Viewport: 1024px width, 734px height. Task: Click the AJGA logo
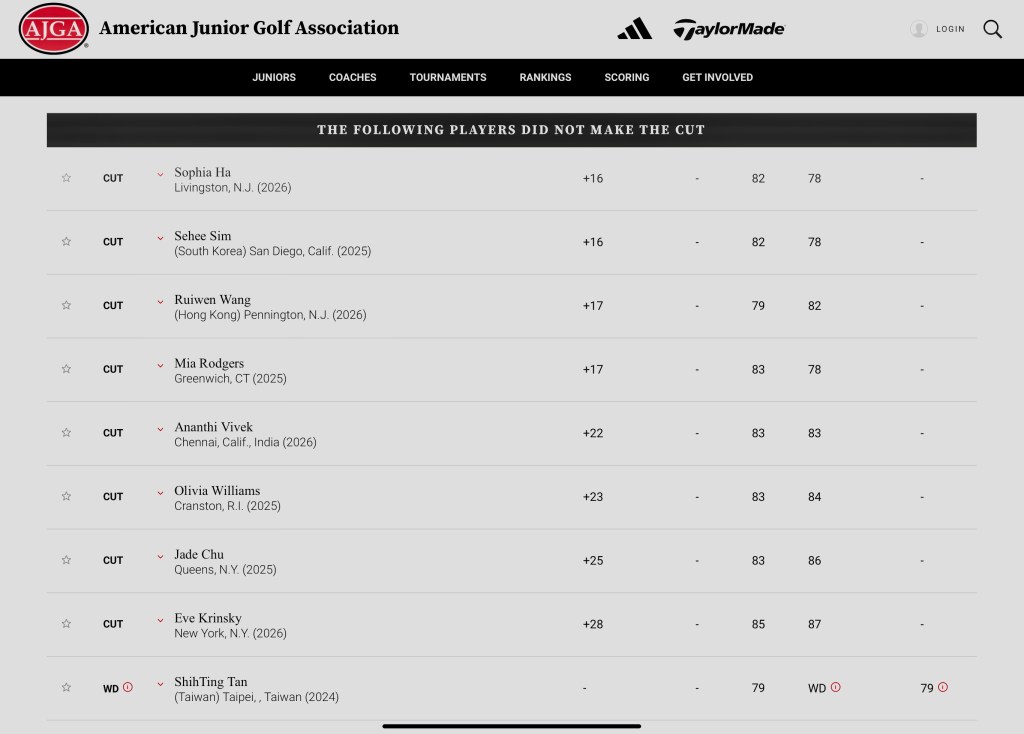[x=53, y=29]
